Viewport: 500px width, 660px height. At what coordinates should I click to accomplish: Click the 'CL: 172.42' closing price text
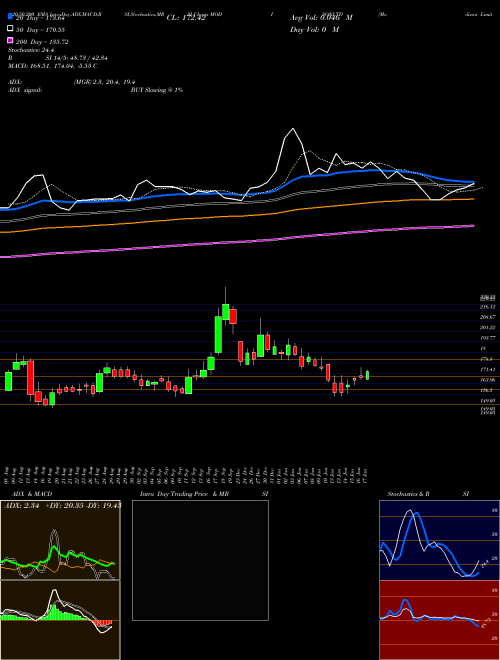[x=186, y=18]
